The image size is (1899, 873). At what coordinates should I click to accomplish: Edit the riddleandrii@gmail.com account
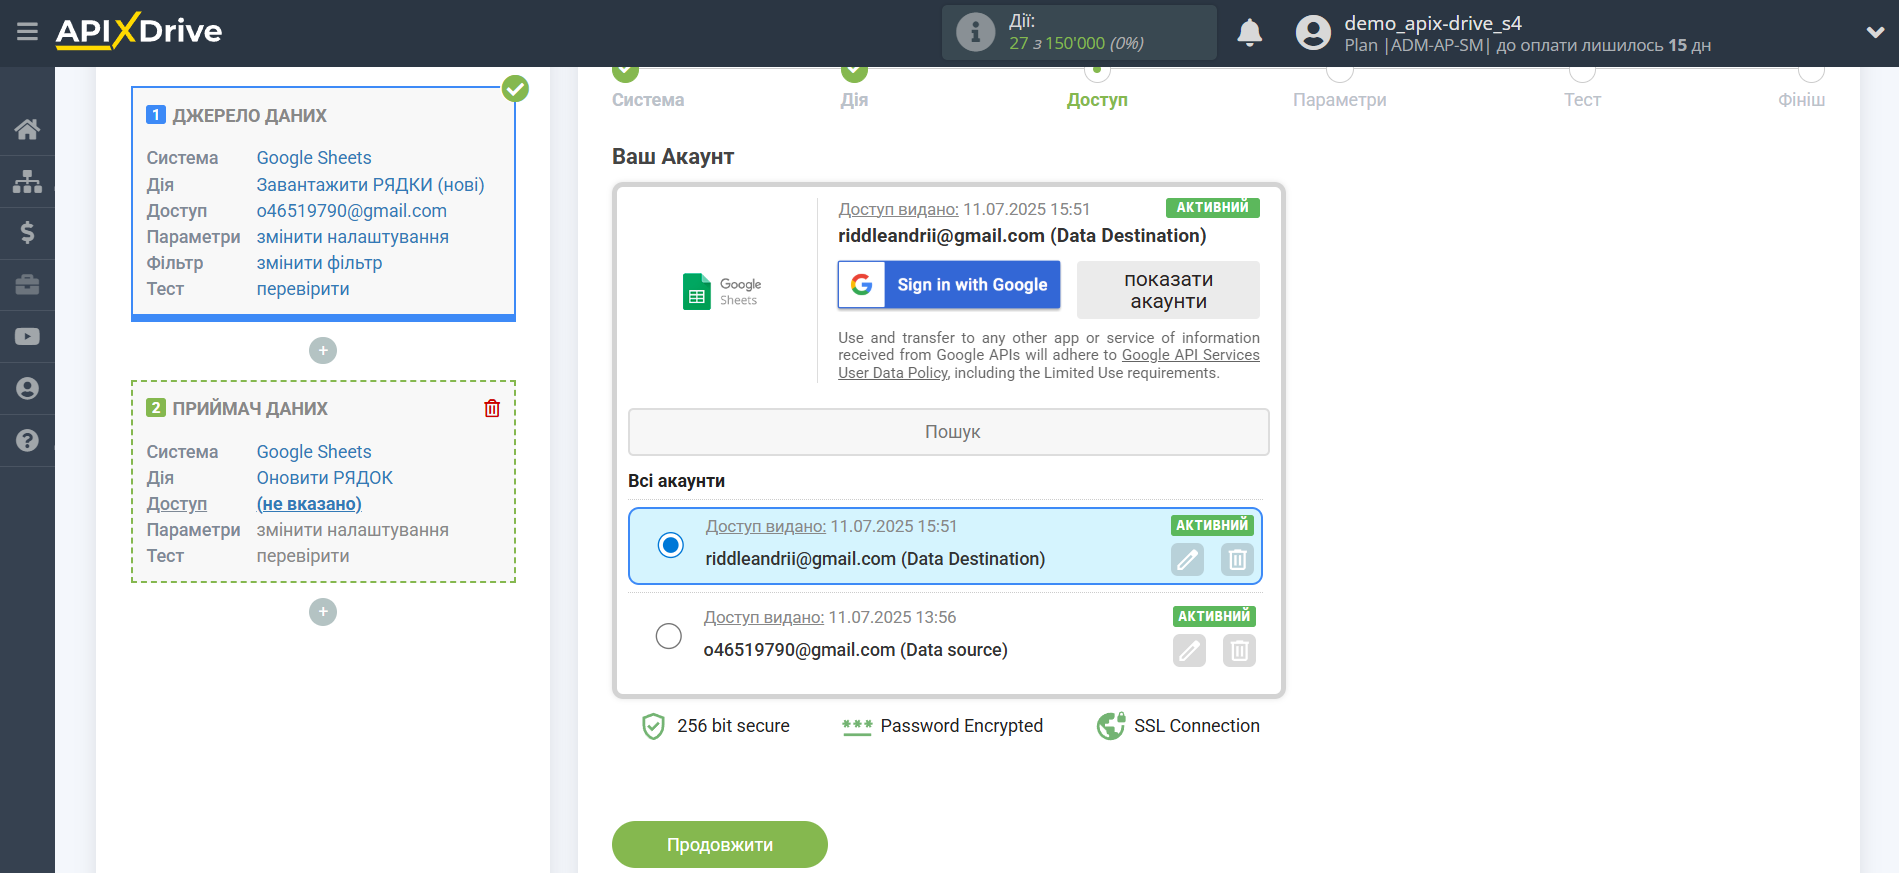pos(1187,560)
